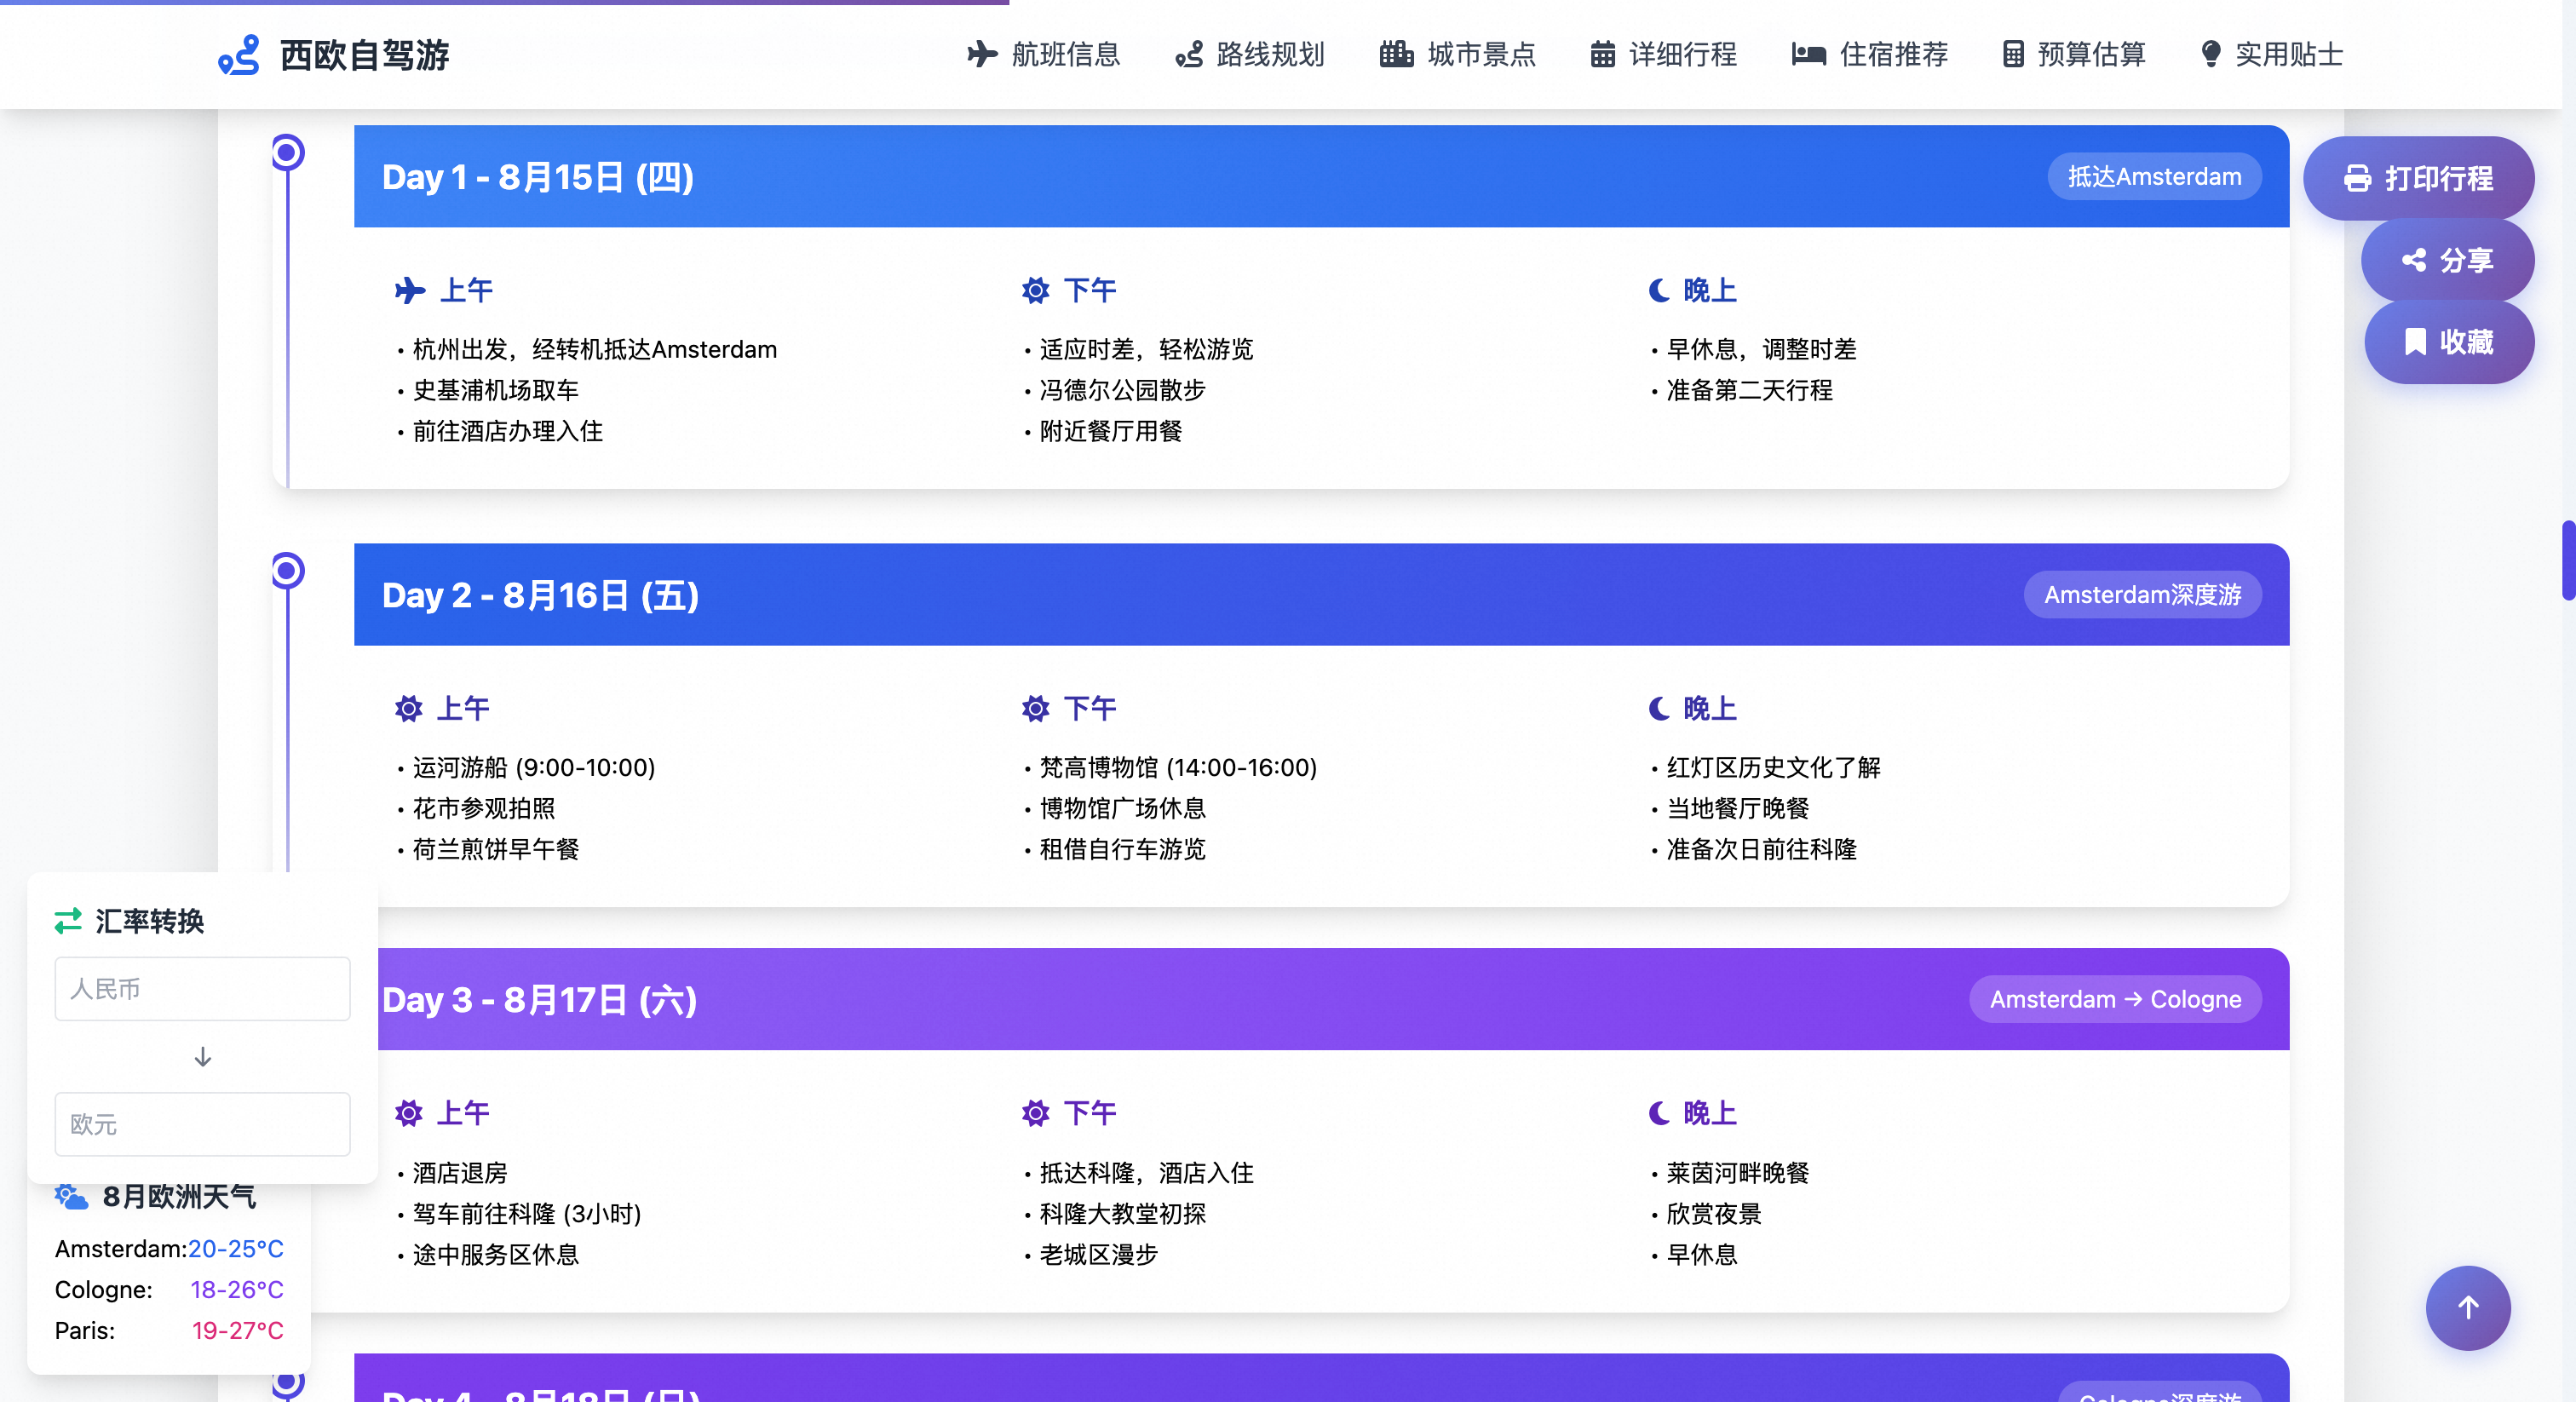Click the calendar icon beside 详细行程
2576x1402 pixels.
[x=1602, y=54]
